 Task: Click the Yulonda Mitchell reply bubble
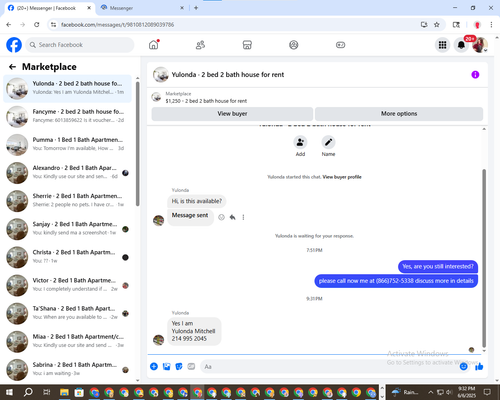coord(194,331)
